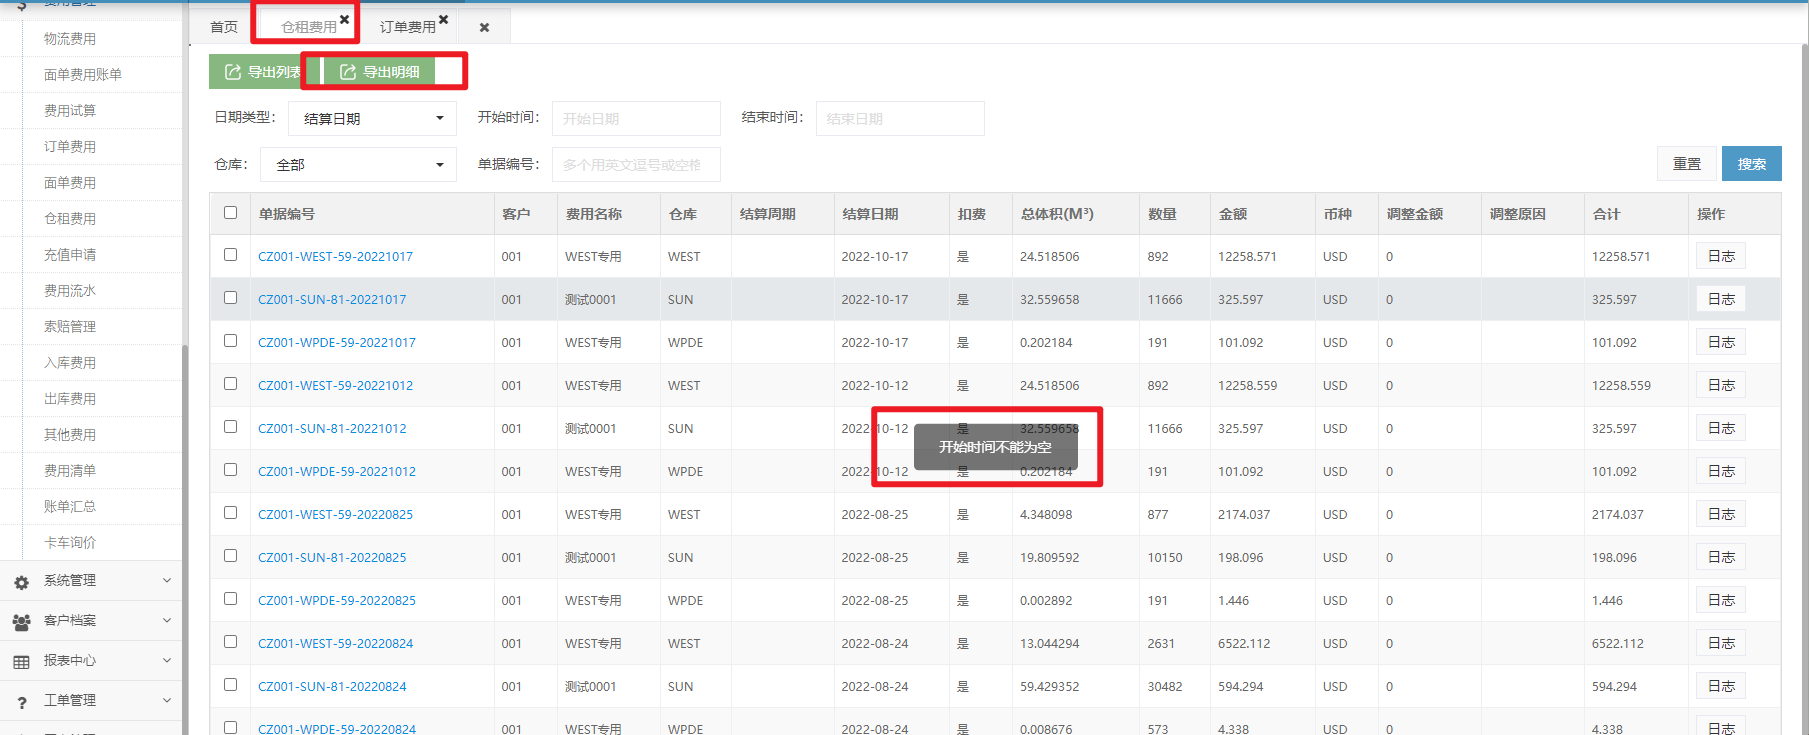Switch to the 仓租费用 tab

click(308, 27)
